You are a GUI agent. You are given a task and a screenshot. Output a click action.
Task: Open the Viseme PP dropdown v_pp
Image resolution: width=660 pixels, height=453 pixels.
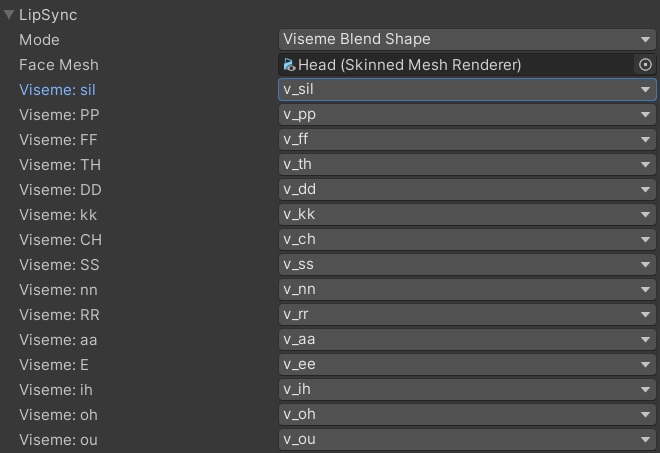[467, 115]
